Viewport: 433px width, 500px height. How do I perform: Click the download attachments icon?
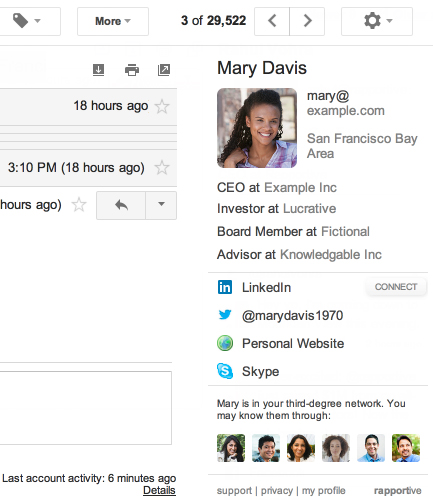tap(98, 70)
